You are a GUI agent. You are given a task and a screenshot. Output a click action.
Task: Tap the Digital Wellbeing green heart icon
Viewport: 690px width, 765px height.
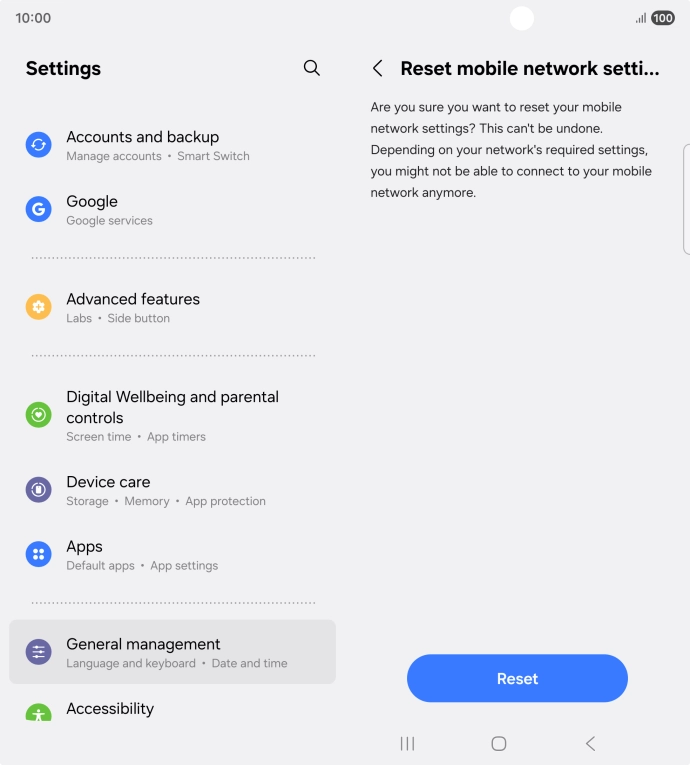pos(39,415)
